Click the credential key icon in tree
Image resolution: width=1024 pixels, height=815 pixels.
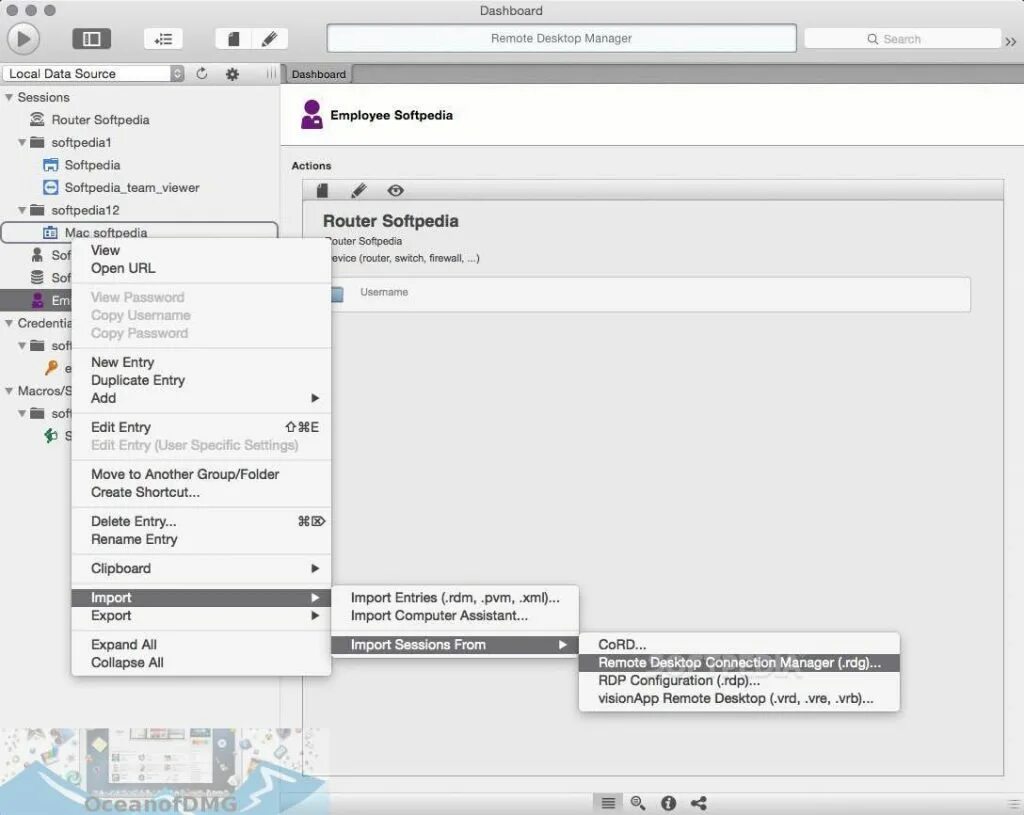(51, 368)
